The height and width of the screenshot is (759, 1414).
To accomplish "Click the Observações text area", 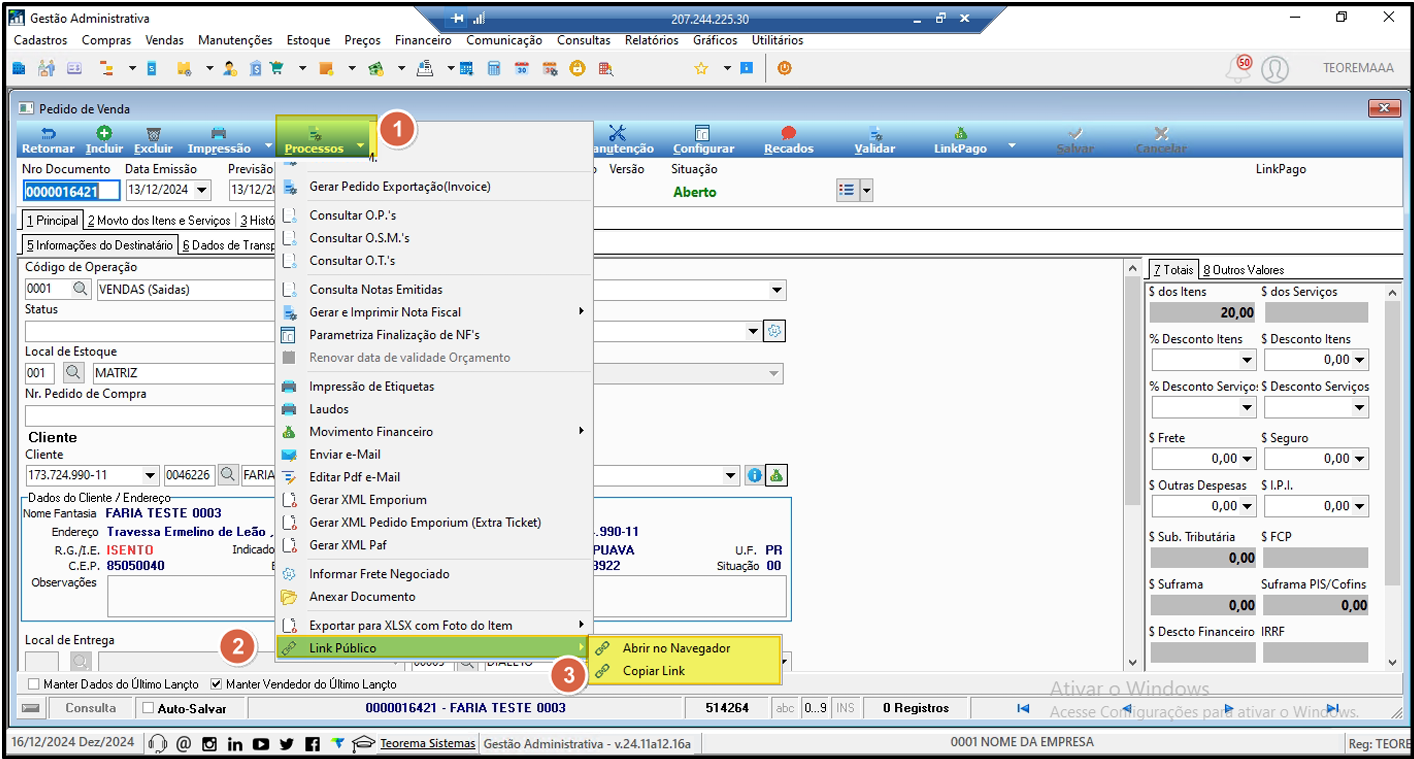I will pyautogui.click(x=446, y=596).
